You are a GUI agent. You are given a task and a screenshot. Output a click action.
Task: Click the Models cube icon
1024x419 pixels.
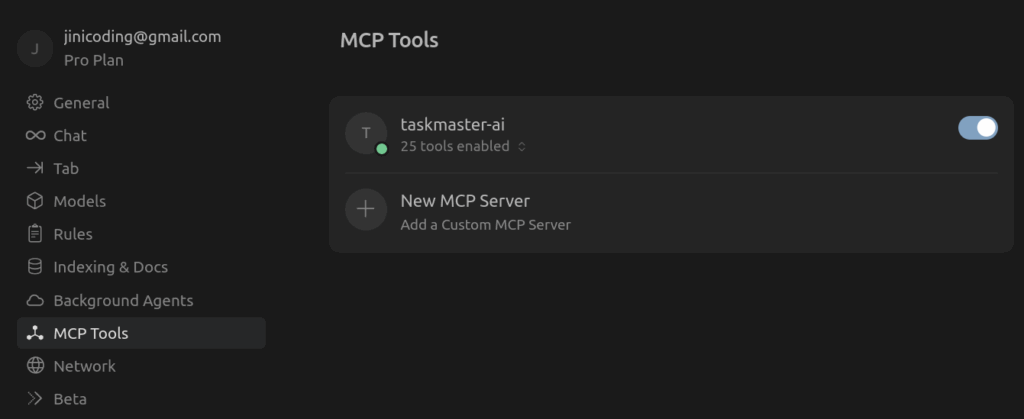click(x=35, y=201)
